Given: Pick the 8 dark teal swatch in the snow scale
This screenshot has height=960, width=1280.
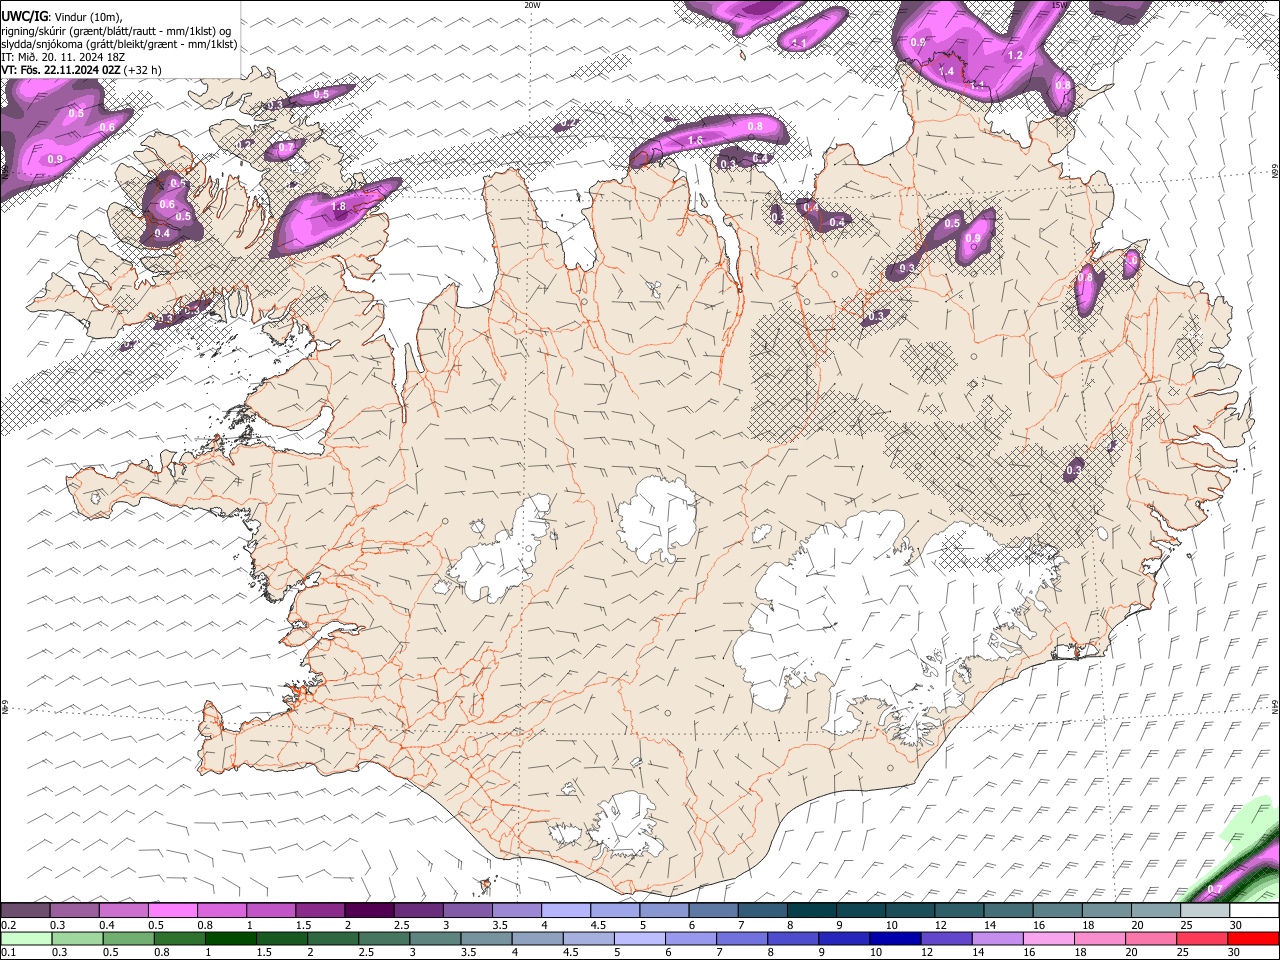Looking at the screenshot, I should point(812,911).
